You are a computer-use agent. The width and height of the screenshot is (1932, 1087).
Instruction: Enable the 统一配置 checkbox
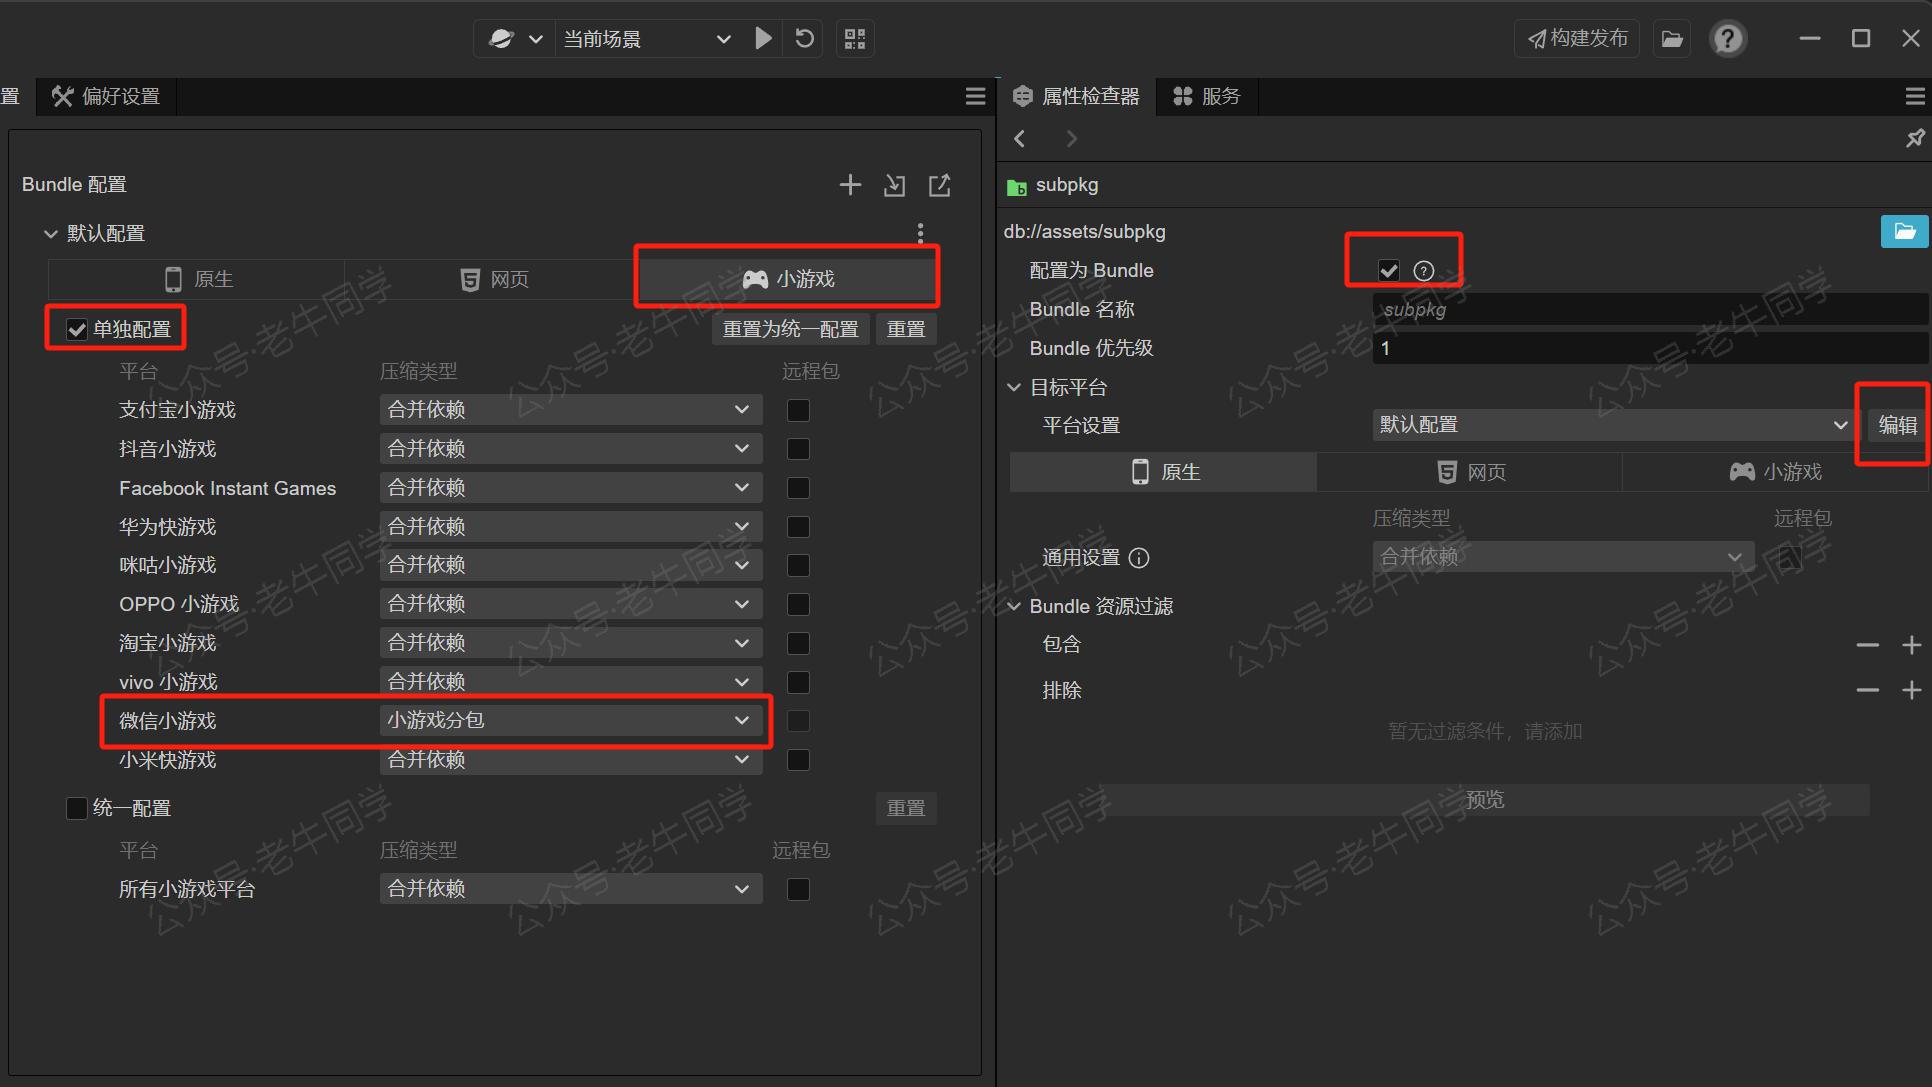pyautogui.click(x=77, y=808)
